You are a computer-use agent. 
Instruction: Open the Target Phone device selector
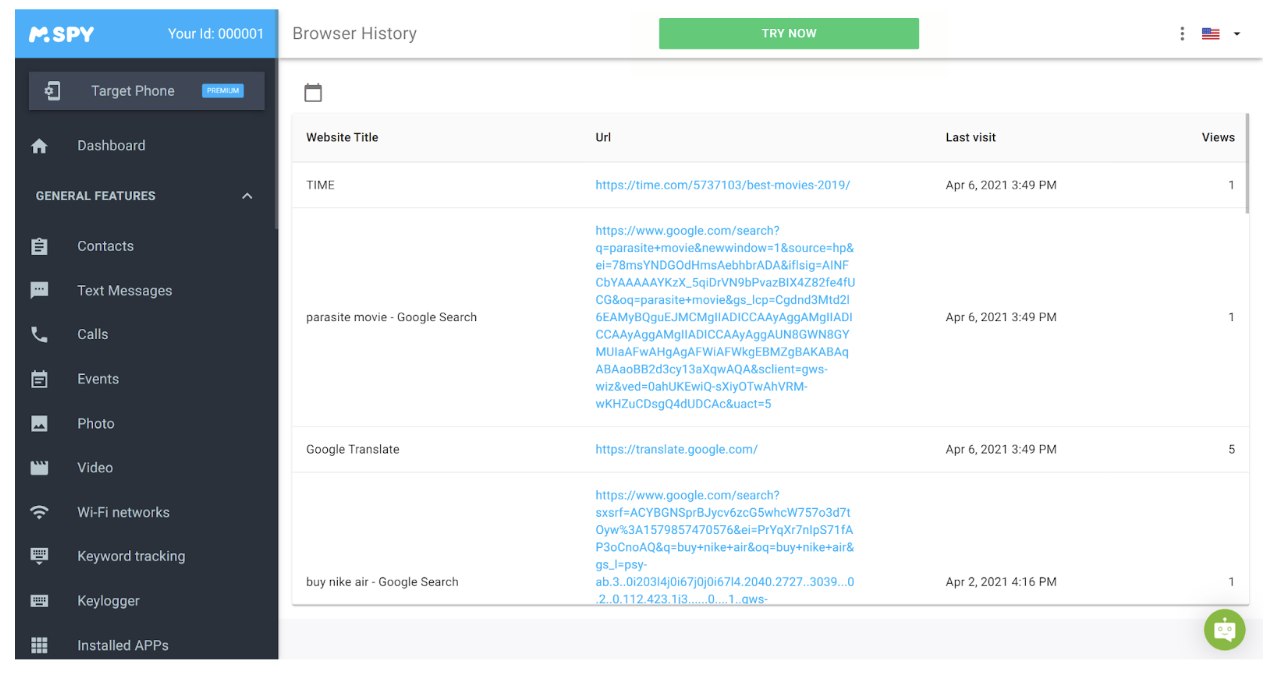pyautogui.click(x=147, y=91)
